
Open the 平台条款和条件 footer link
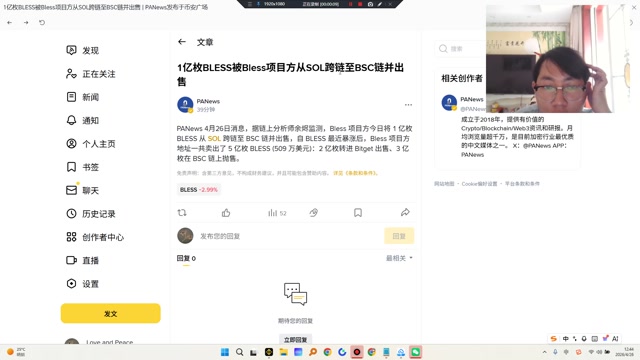(x=522, y=184)
